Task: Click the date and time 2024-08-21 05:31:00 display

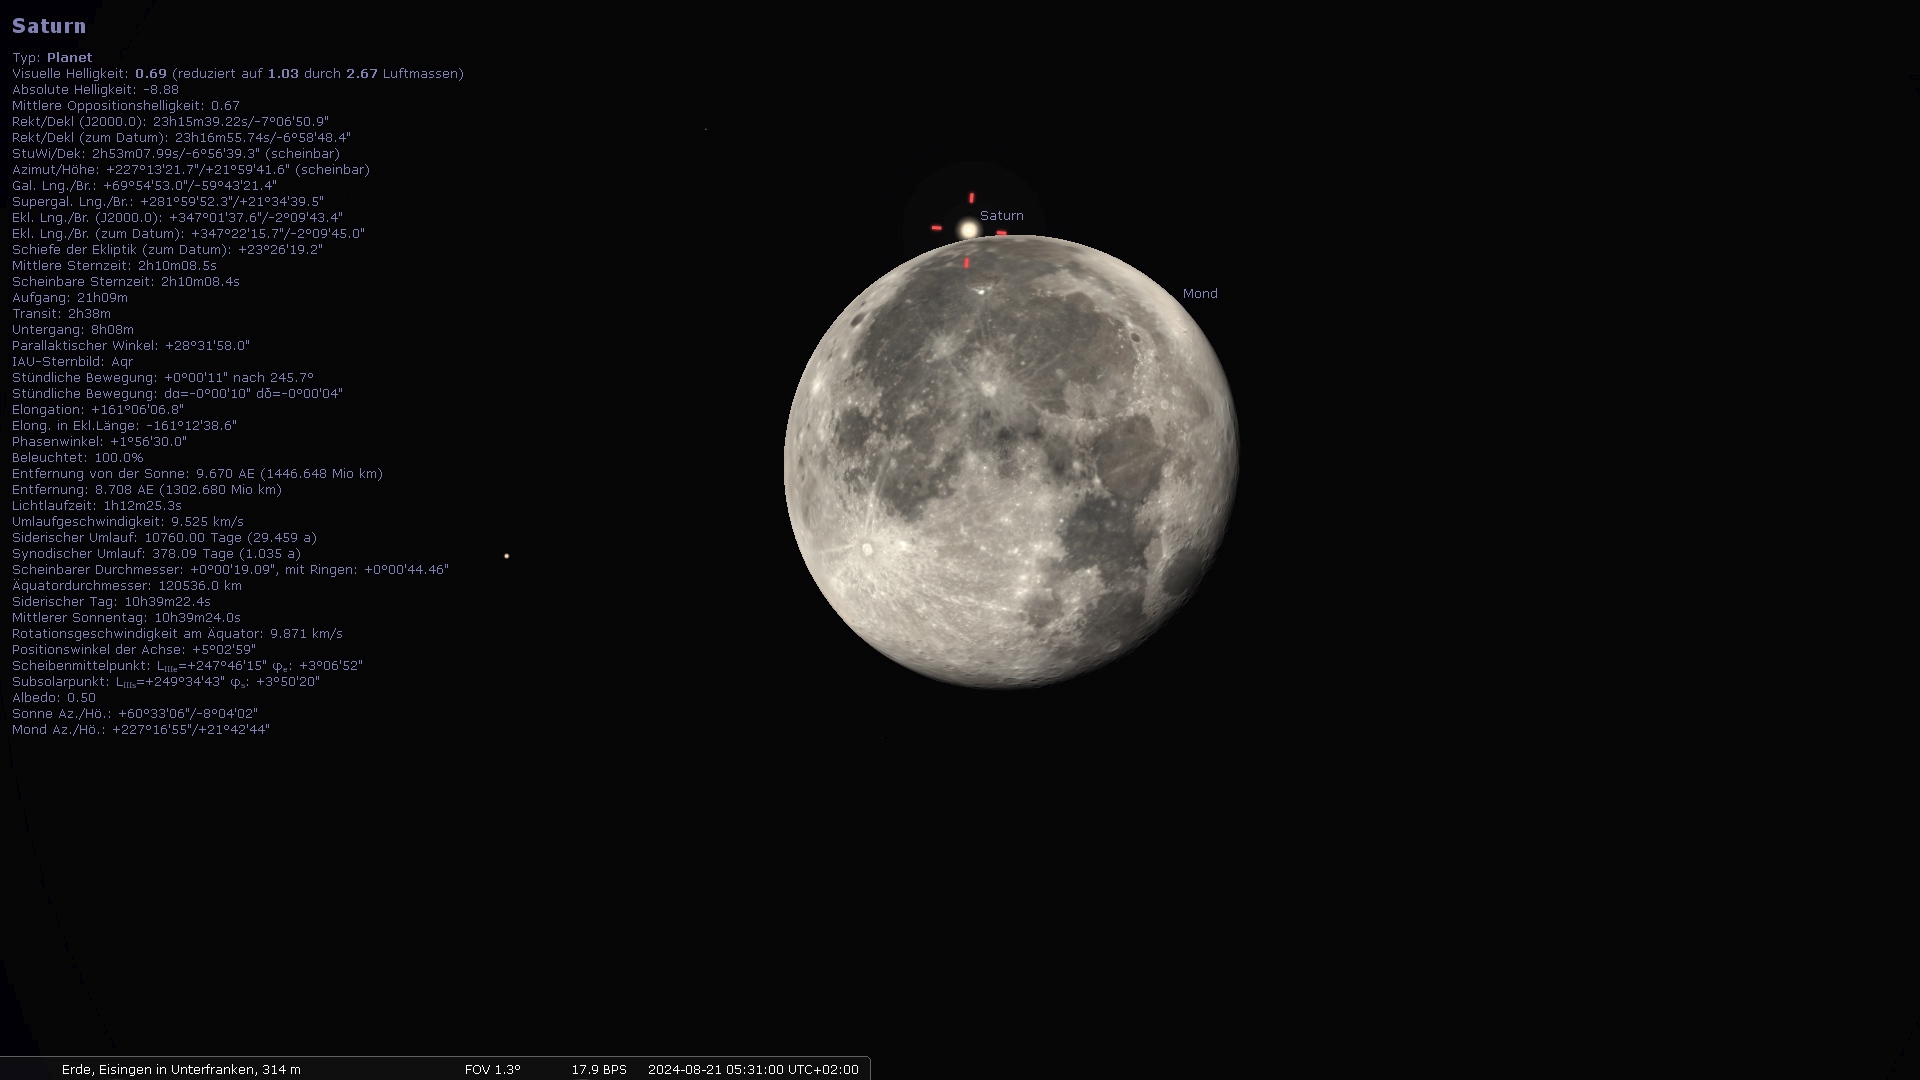Action: [x=752, y=1070]
